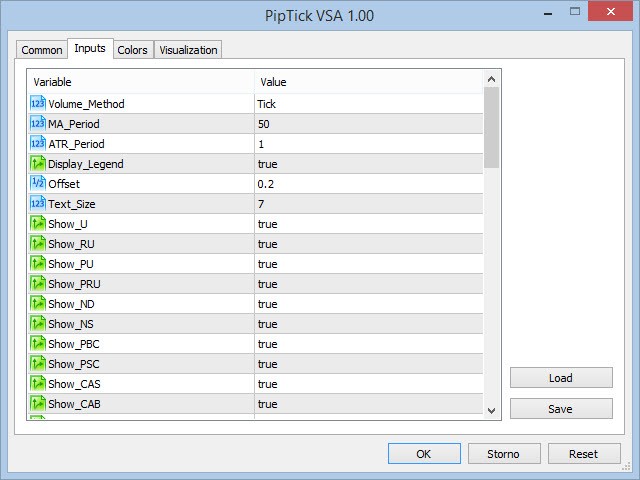The image size is (640, 480).
Task: Click the Volume_Method integer type icon
Action: point(38,103)
